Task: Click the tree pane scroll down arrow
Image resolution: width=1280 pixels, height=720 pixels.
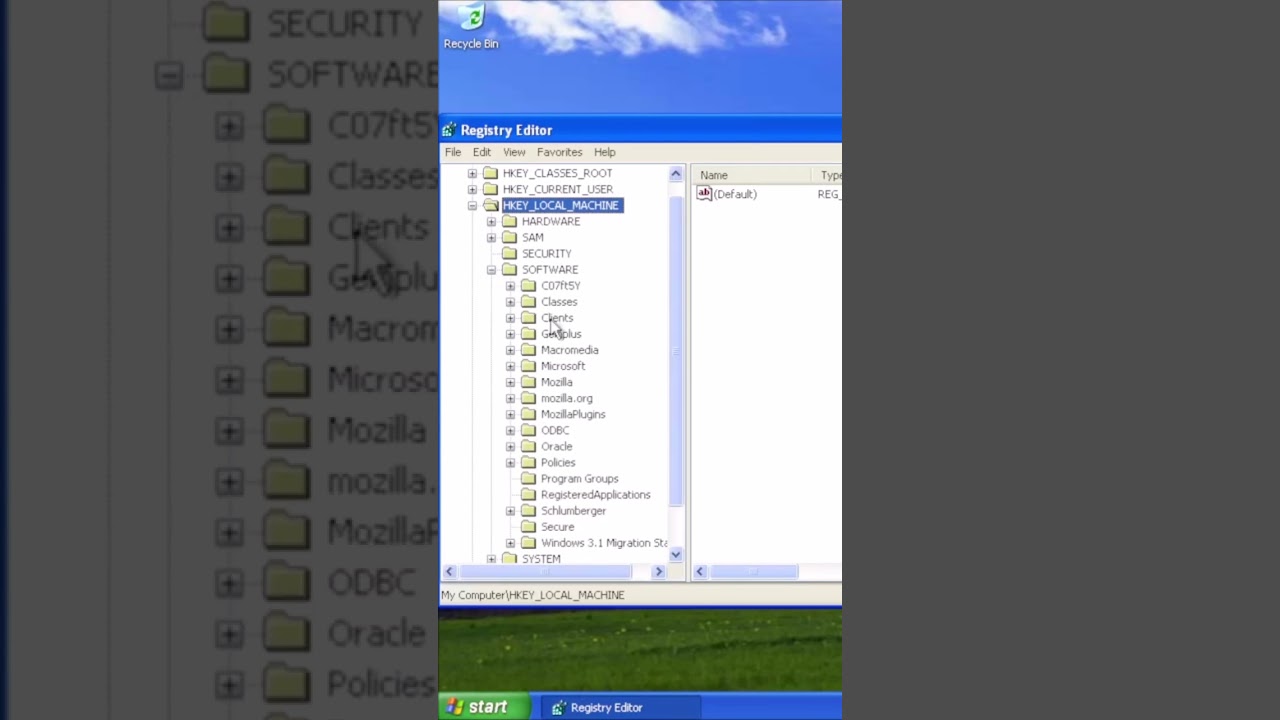Action: (676, 555)
